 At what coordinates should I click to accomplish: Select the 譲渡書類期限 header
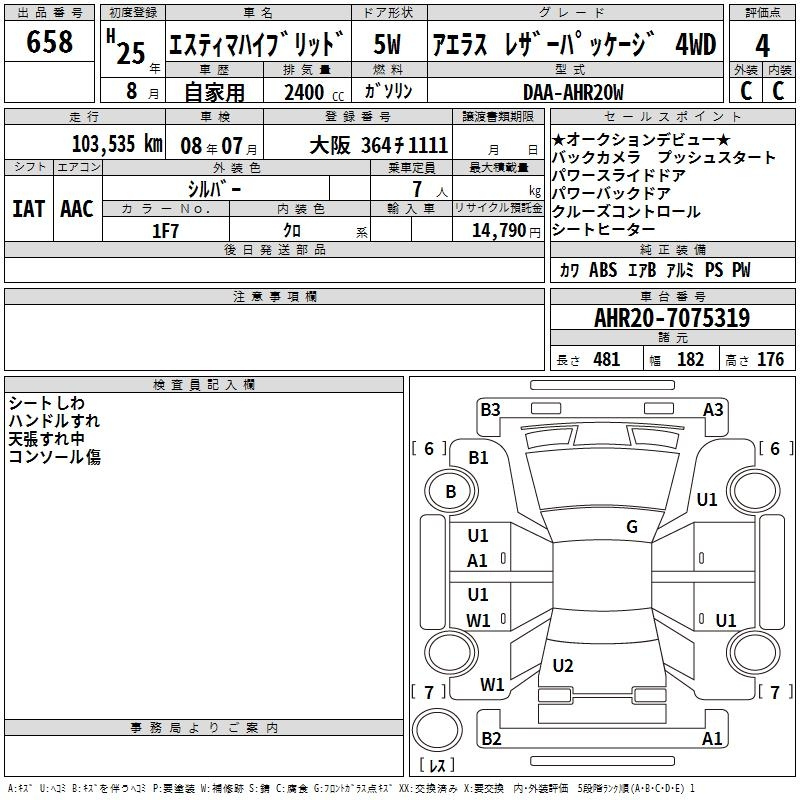(x=498, y=116)
